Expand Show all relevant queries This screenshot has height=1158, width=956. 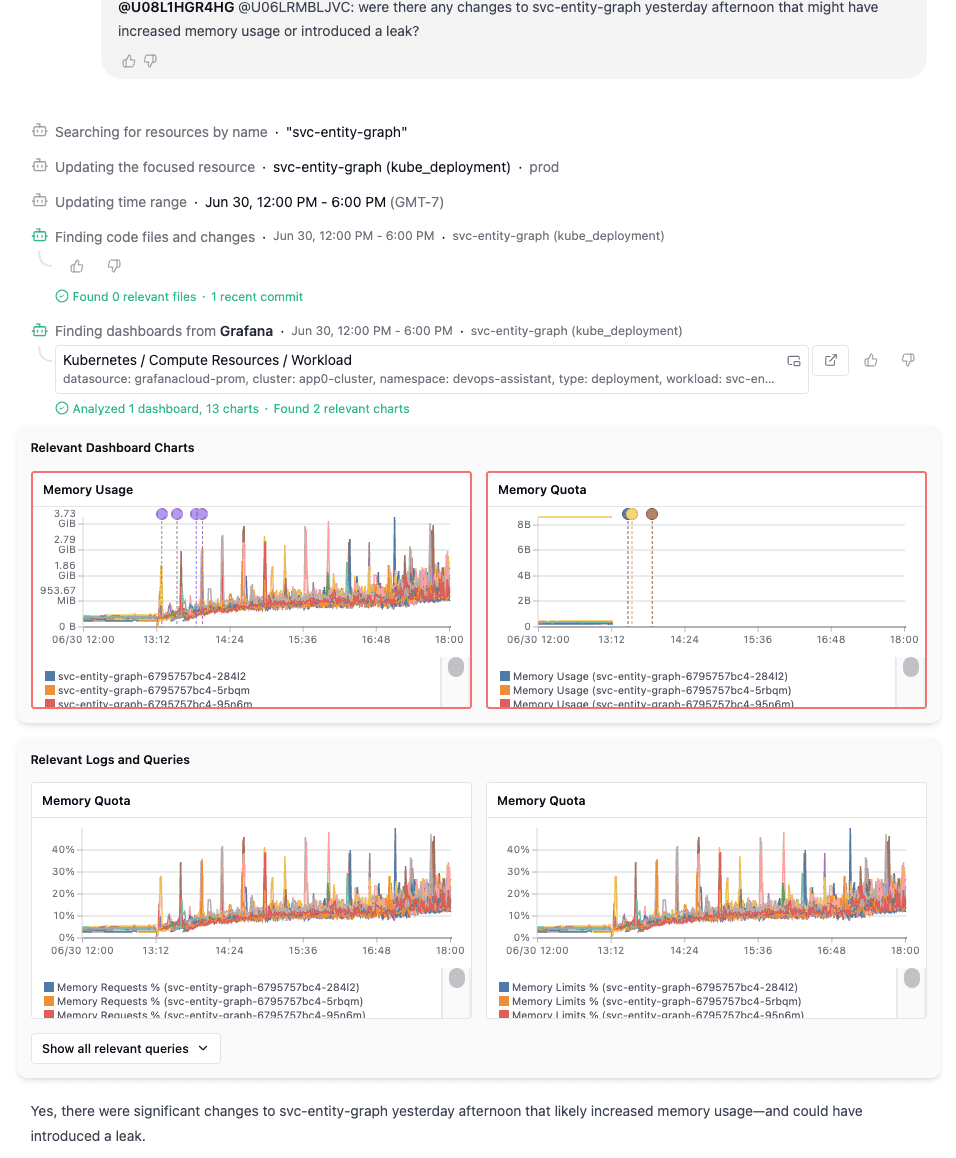(126, 1049)
